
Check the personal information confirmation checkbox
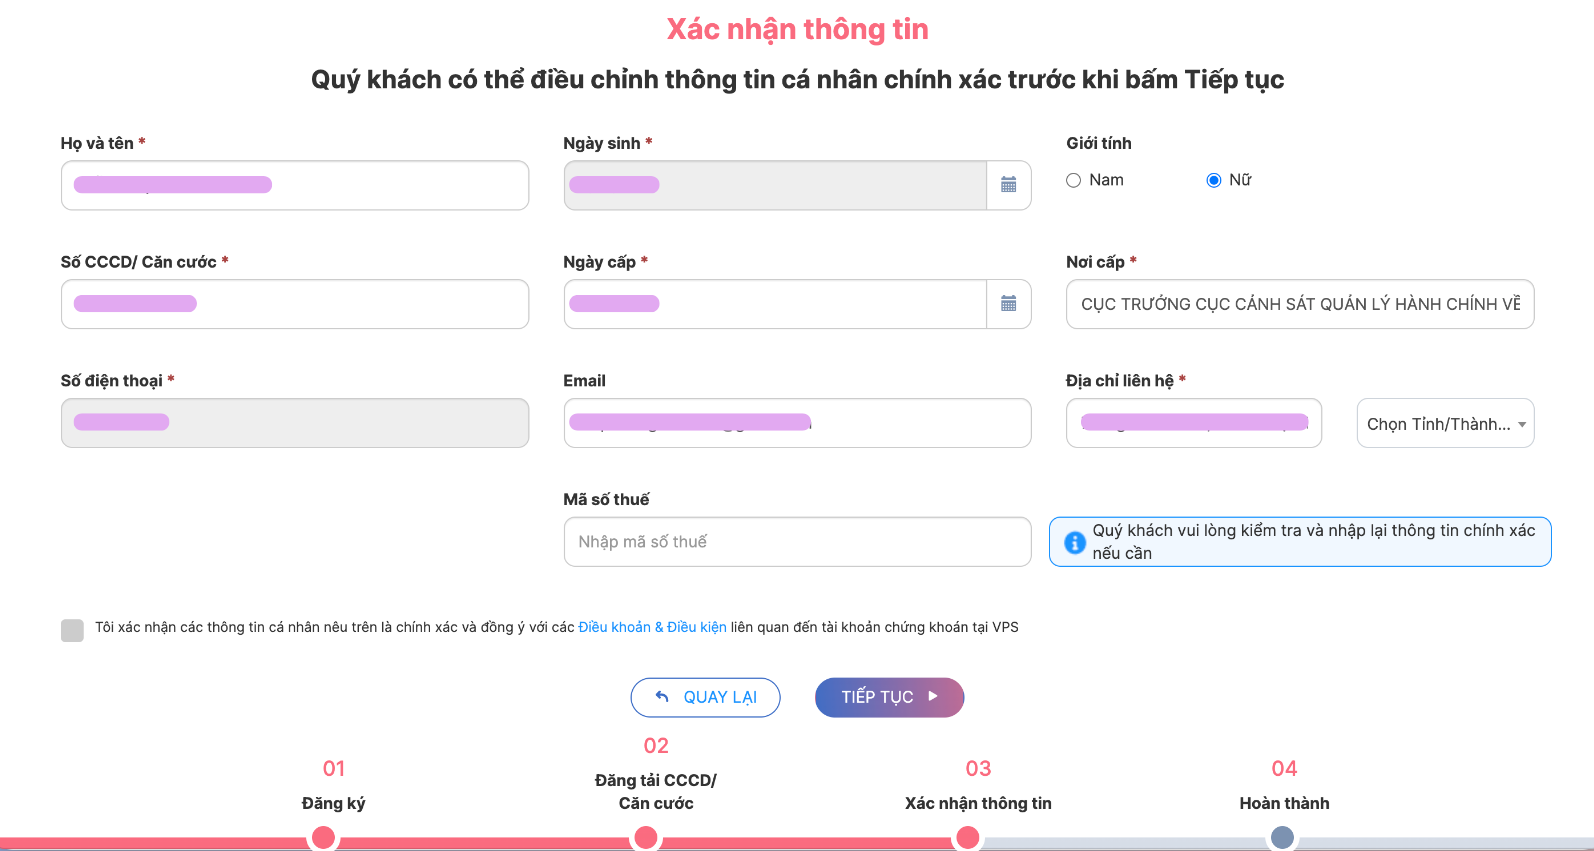[71, 629]
